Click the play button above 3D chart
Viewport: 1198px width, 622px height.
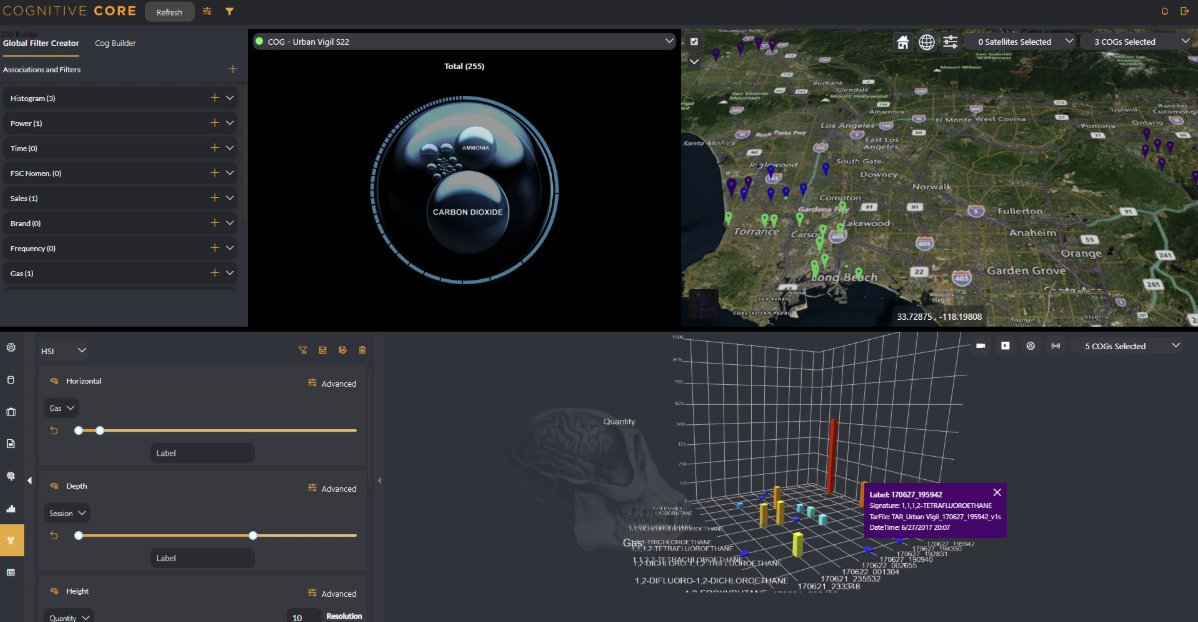(1005, 346)
